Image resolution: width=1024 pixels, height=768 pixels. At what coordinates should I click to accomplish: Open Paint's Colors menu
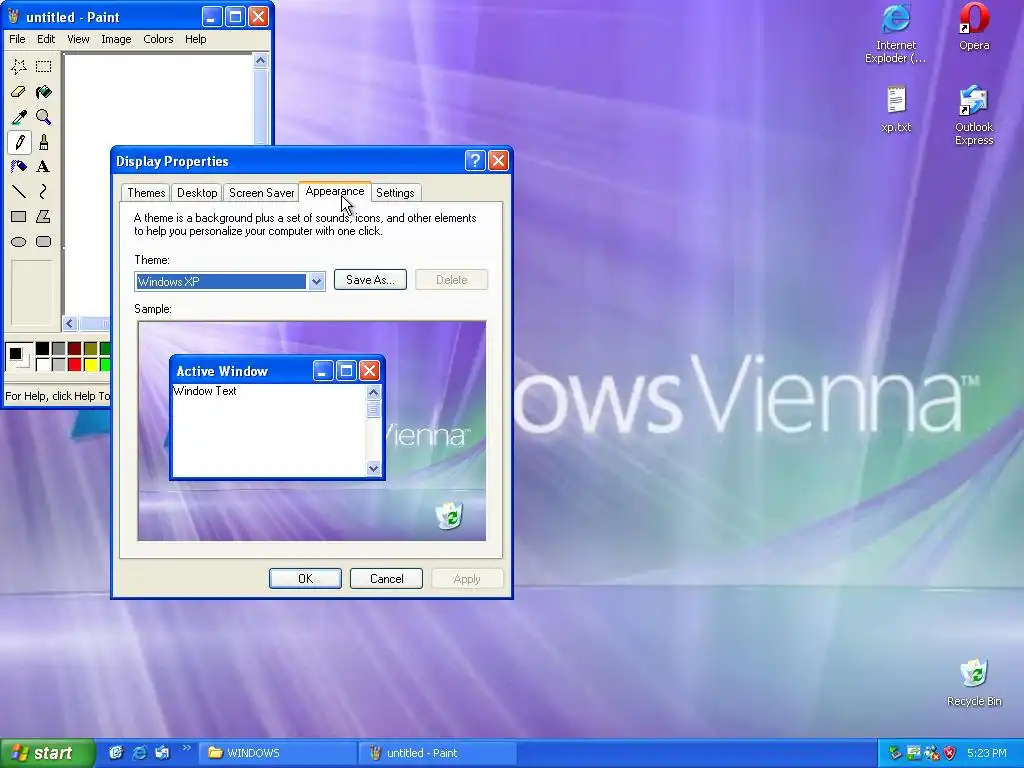(x=158, y=39)
